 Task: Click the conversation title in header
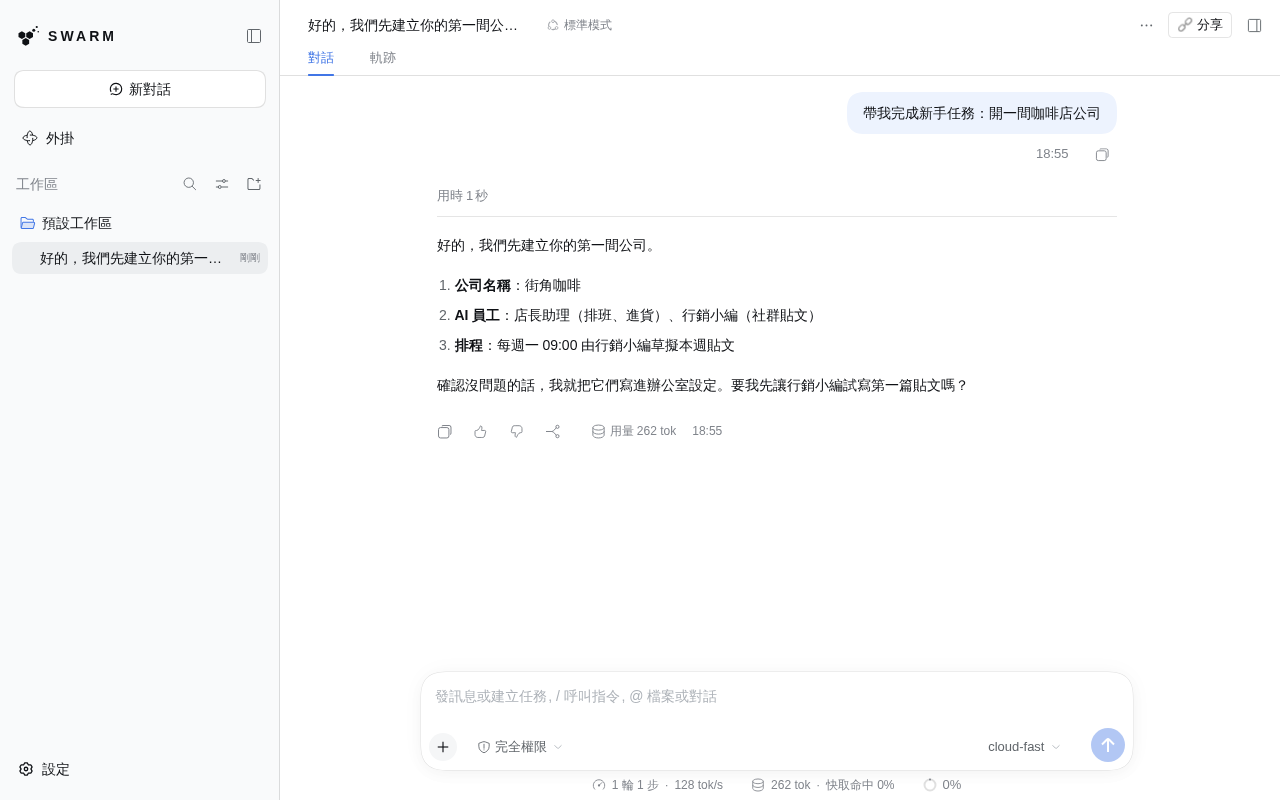(413, 25)
